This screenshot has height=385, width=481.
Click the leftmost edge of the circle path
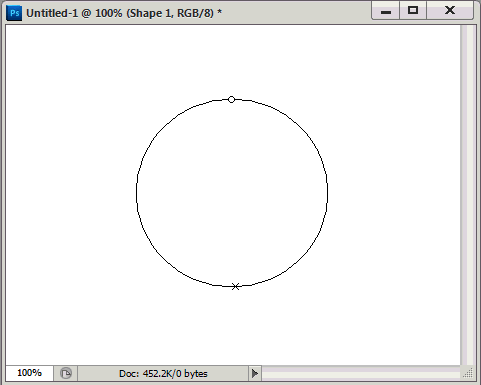coord(137,191)
